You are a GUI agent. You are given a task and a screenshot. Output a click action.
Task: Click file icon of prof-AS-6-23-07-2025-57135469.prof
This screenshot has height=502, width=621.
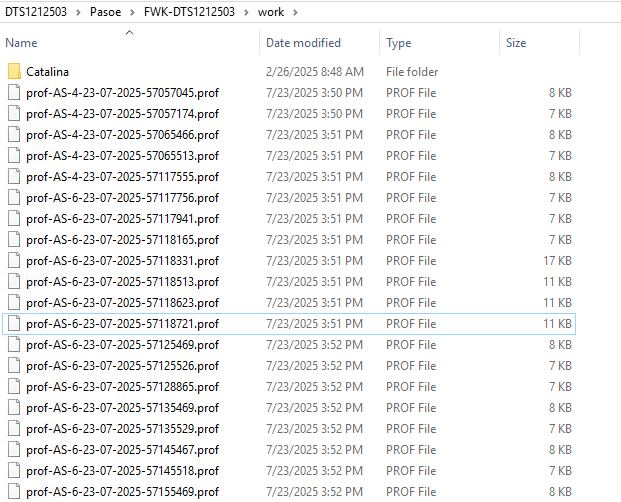point(14,407)
